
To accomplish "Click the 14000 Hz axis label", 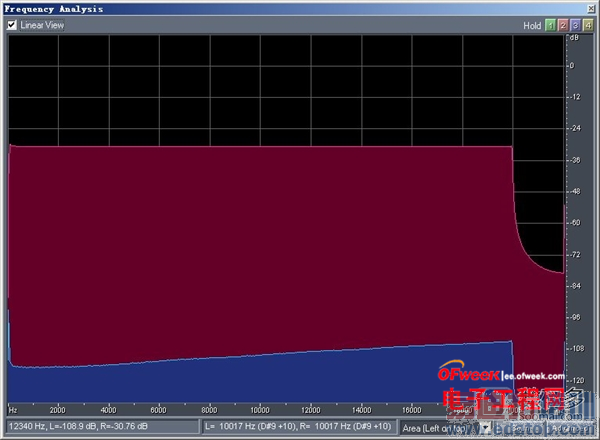I will [x=362, y=410].
